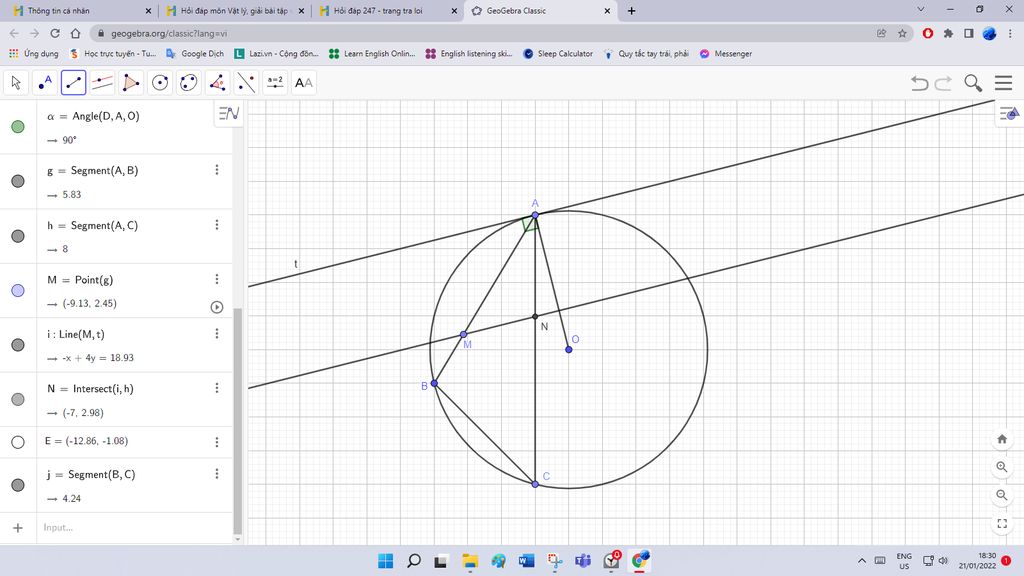Select the Circle with Center tool
Image resolution: width=1024 pixels, height=576 pixels.
[160, 83]
